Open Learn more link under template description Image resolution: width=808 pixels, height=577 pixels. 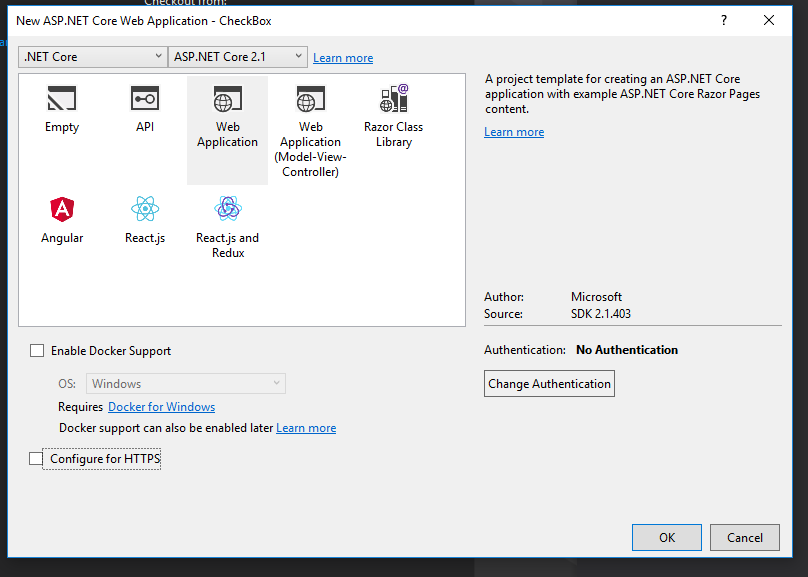click(x=514, y=132)
